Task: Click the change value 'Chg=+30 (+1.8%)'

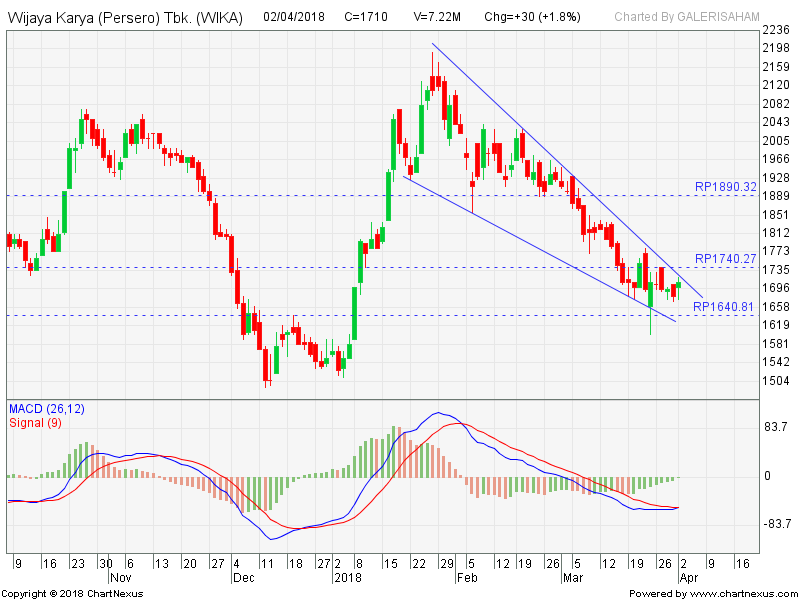Action: point(532,17)
